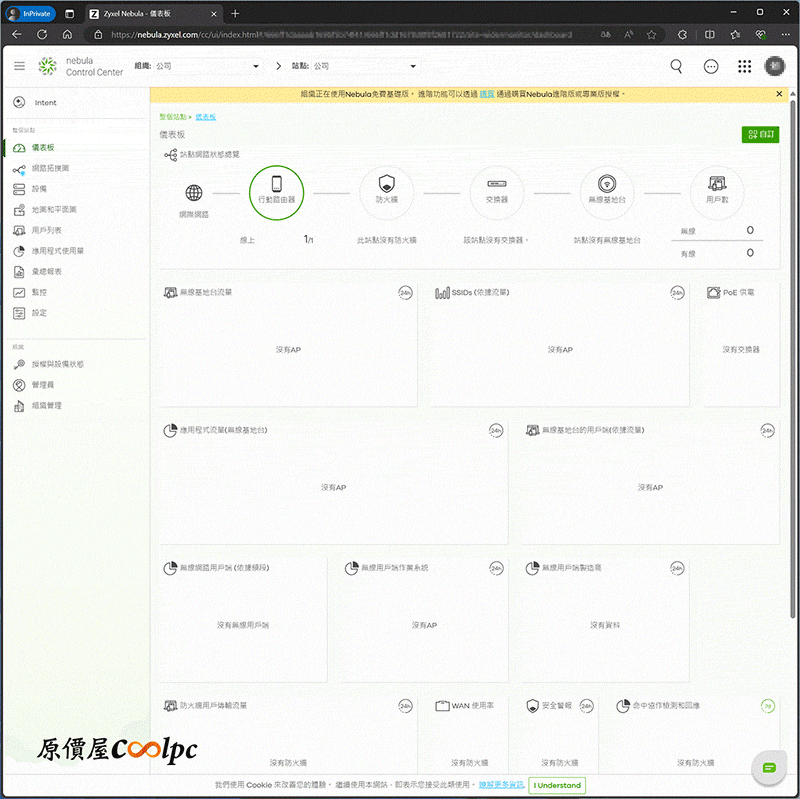Select the 交換器 switch node
Image resolution: width=800 pixels, height=799 pixels.
497,193
